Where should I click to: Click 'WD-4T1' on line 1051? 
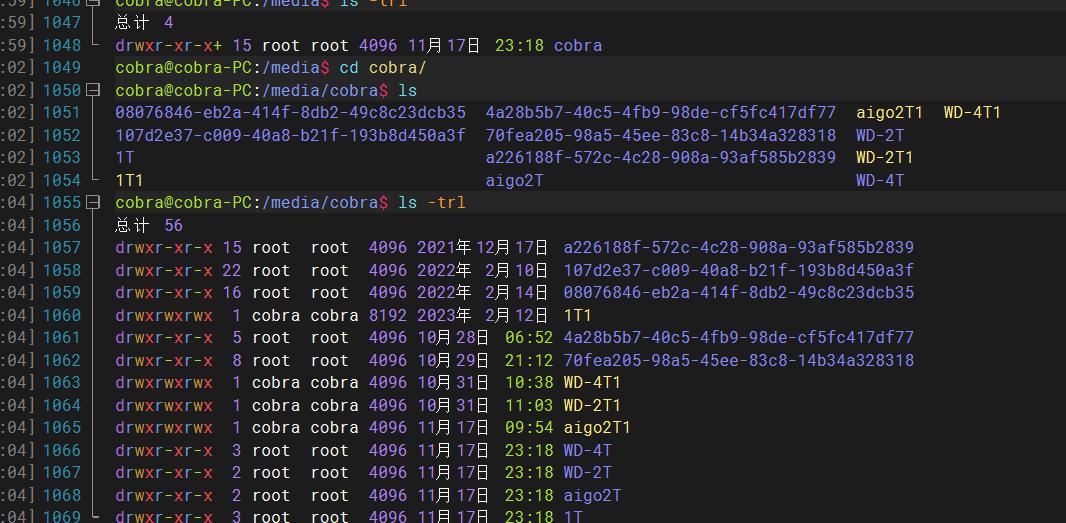point(972,113)
